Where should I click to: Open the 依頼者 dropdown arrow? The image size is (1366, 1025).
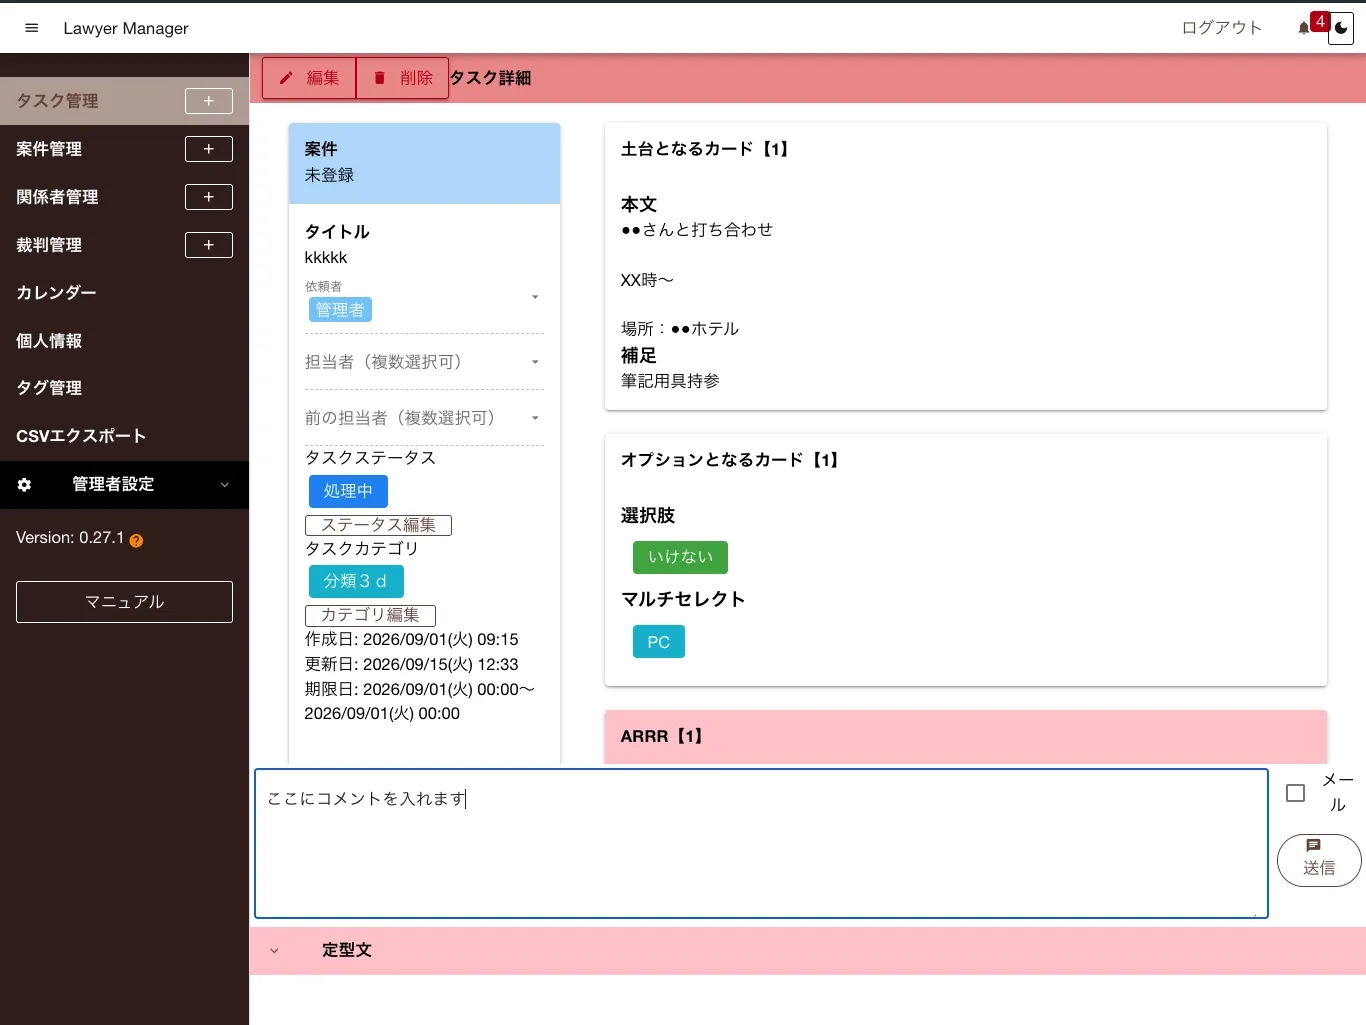pos(535,297)
